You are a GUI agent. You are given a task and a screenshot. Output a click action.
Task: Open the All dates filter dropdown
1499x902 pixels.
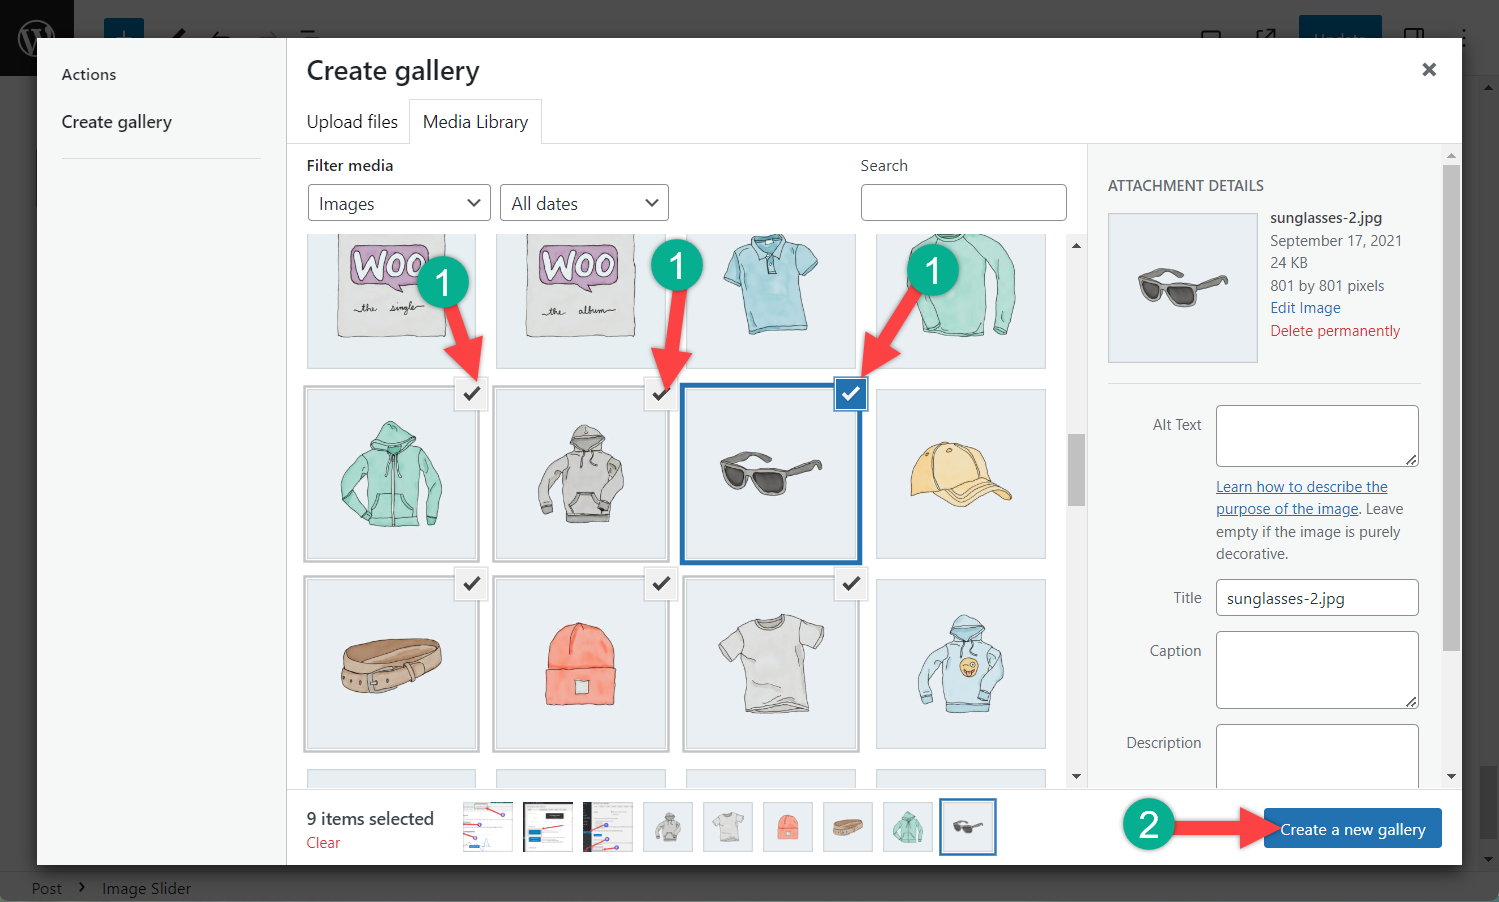point(584,202)
